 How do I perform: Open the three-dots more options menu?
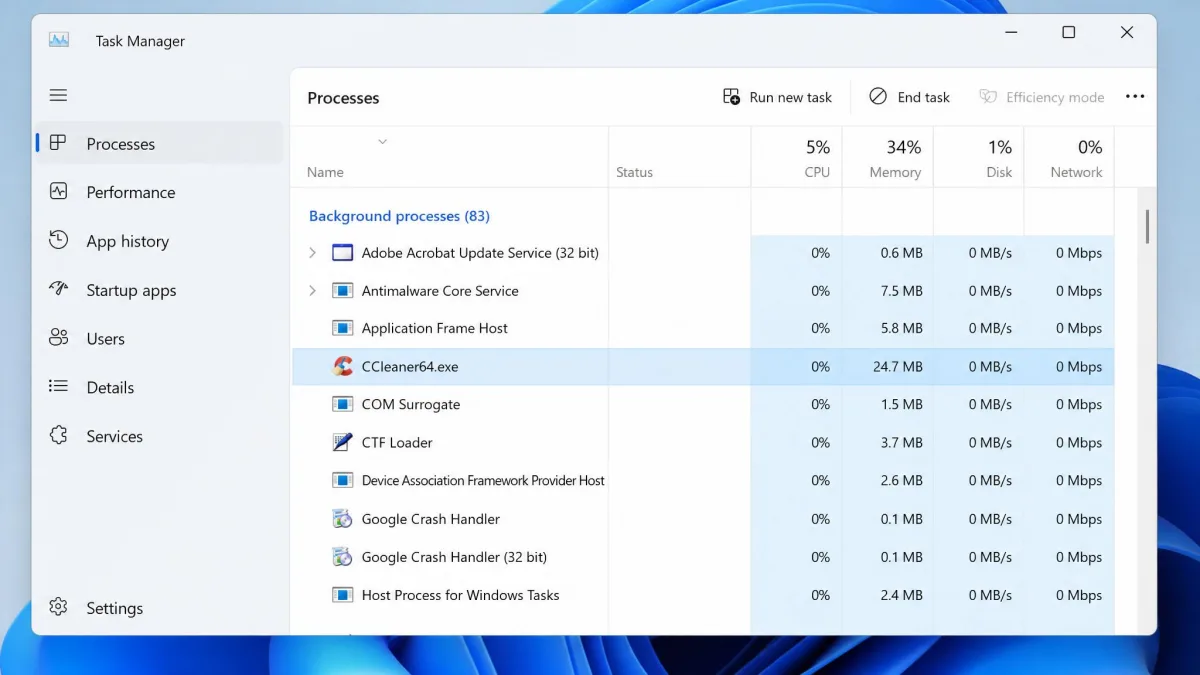coord(1135,96)
